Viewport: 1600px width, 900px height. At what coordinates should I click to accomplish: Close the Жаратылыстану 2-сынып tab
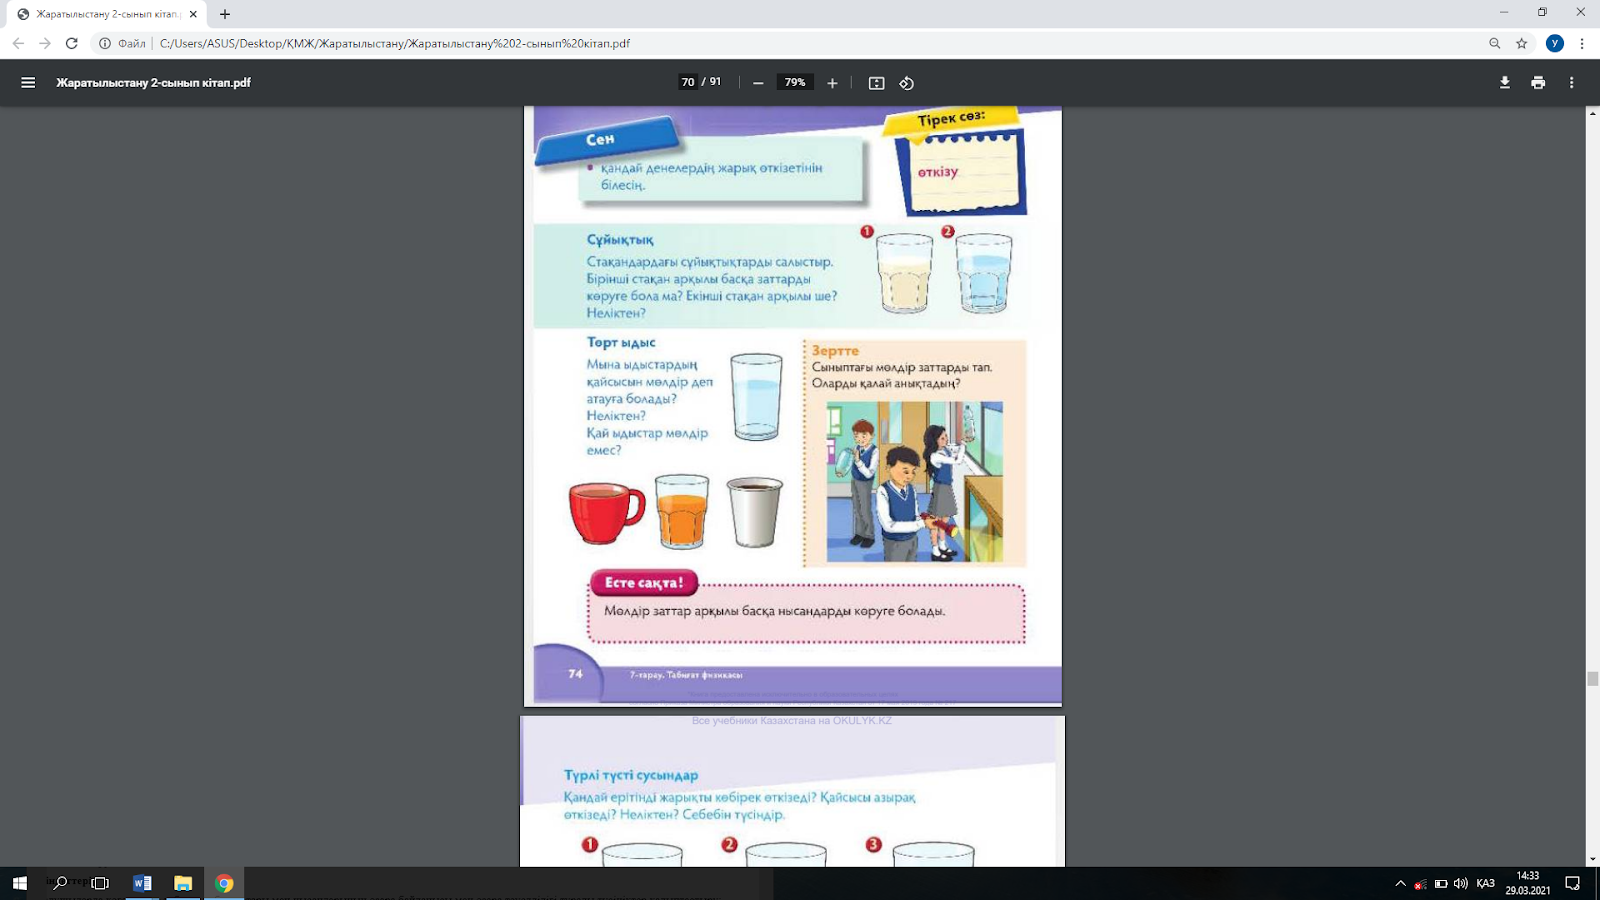193,14
